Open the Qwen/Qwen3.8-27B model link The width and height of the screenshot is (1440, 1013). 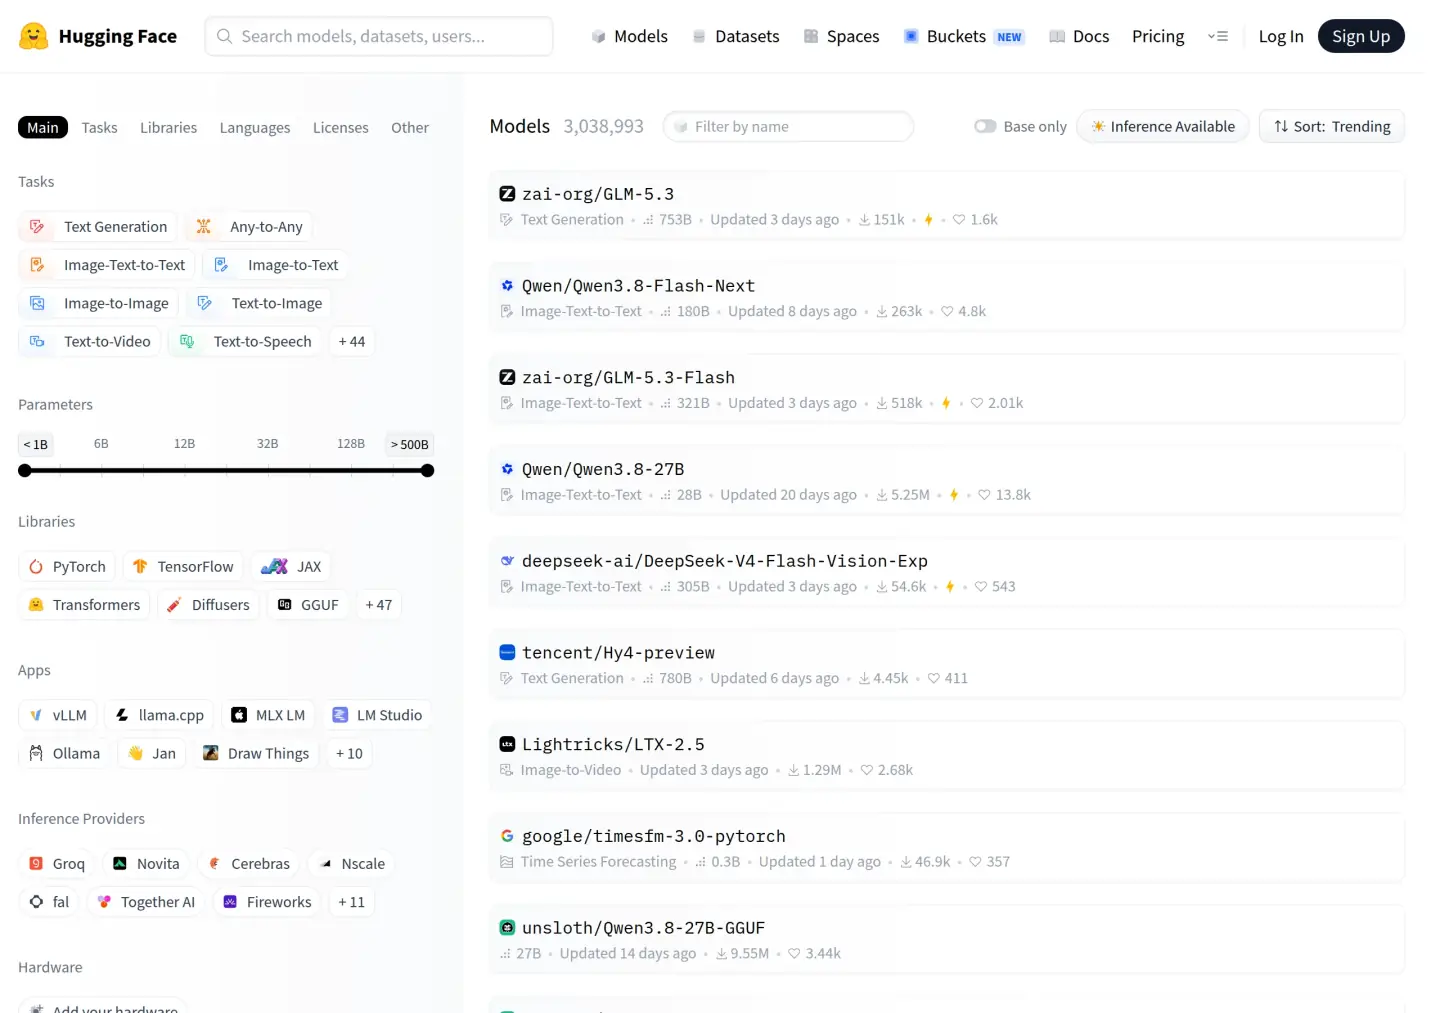coord(603,469)
